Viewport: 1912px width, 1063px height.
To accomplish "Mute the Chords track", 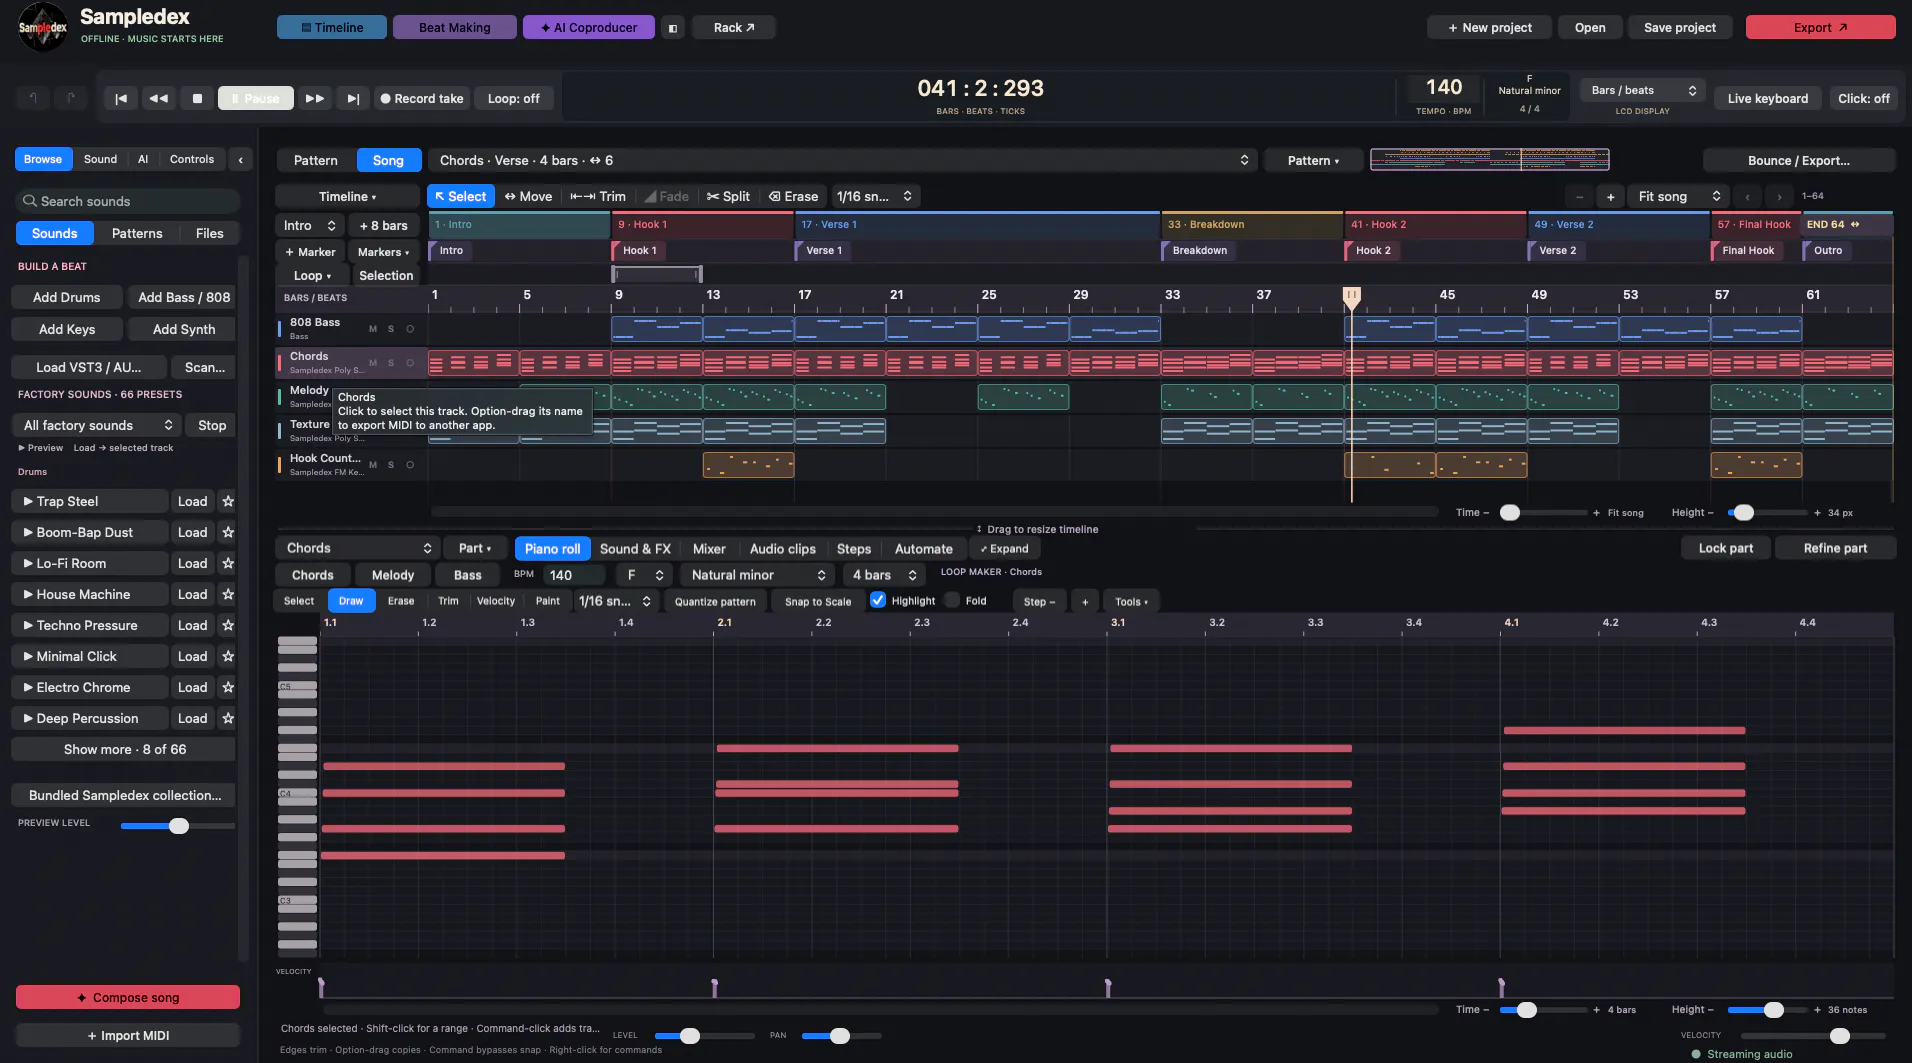I will (373, 363).
